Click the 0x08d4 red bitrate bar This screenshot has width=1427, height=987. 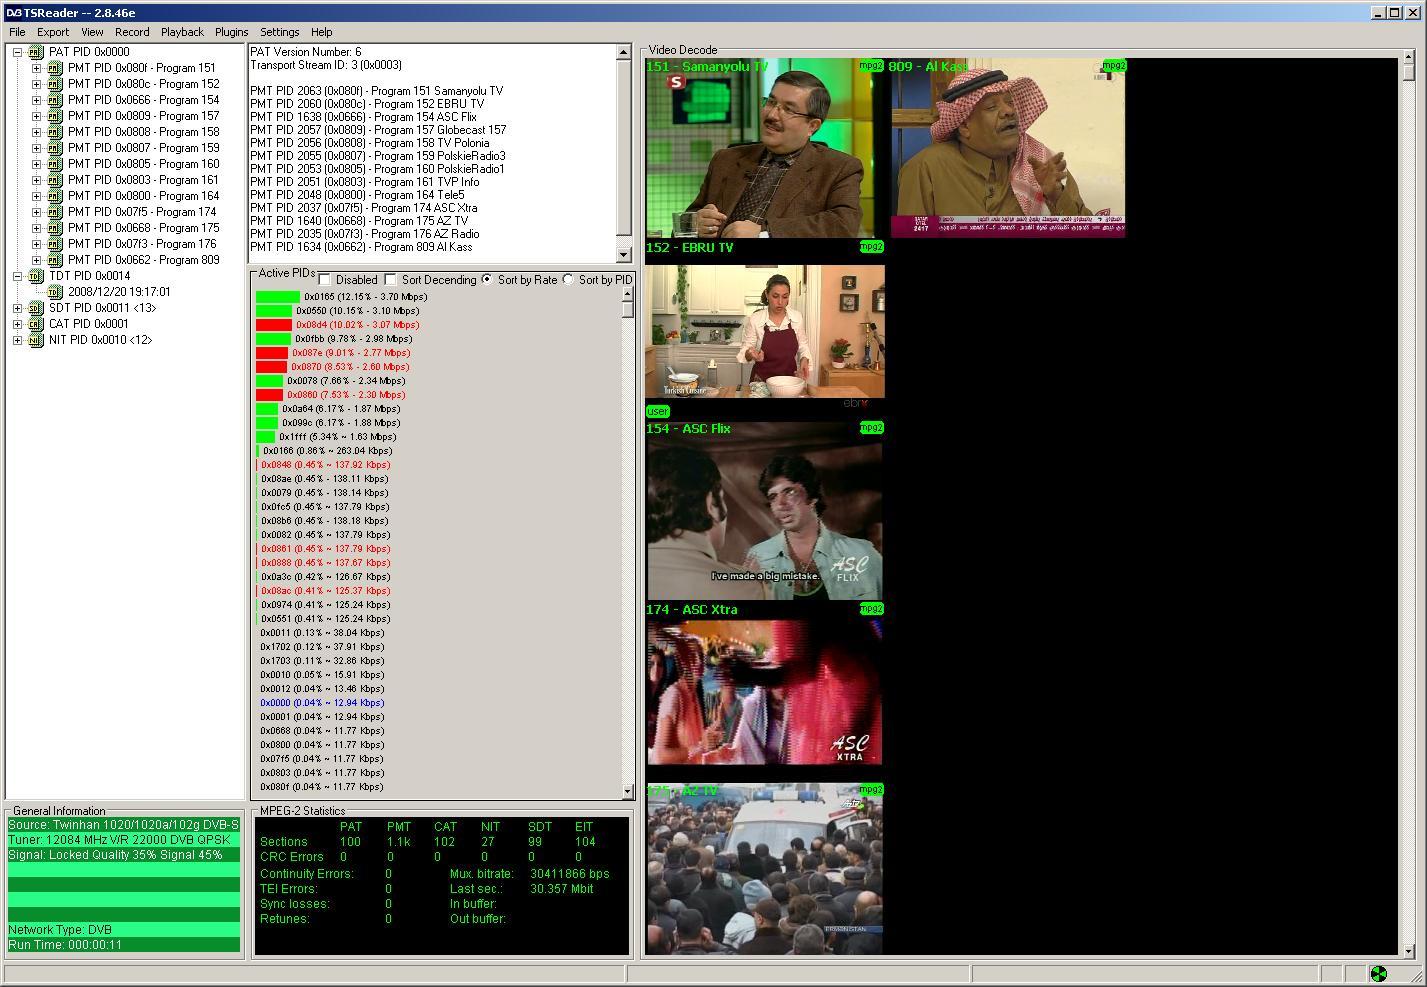click(x=274, y=325)
